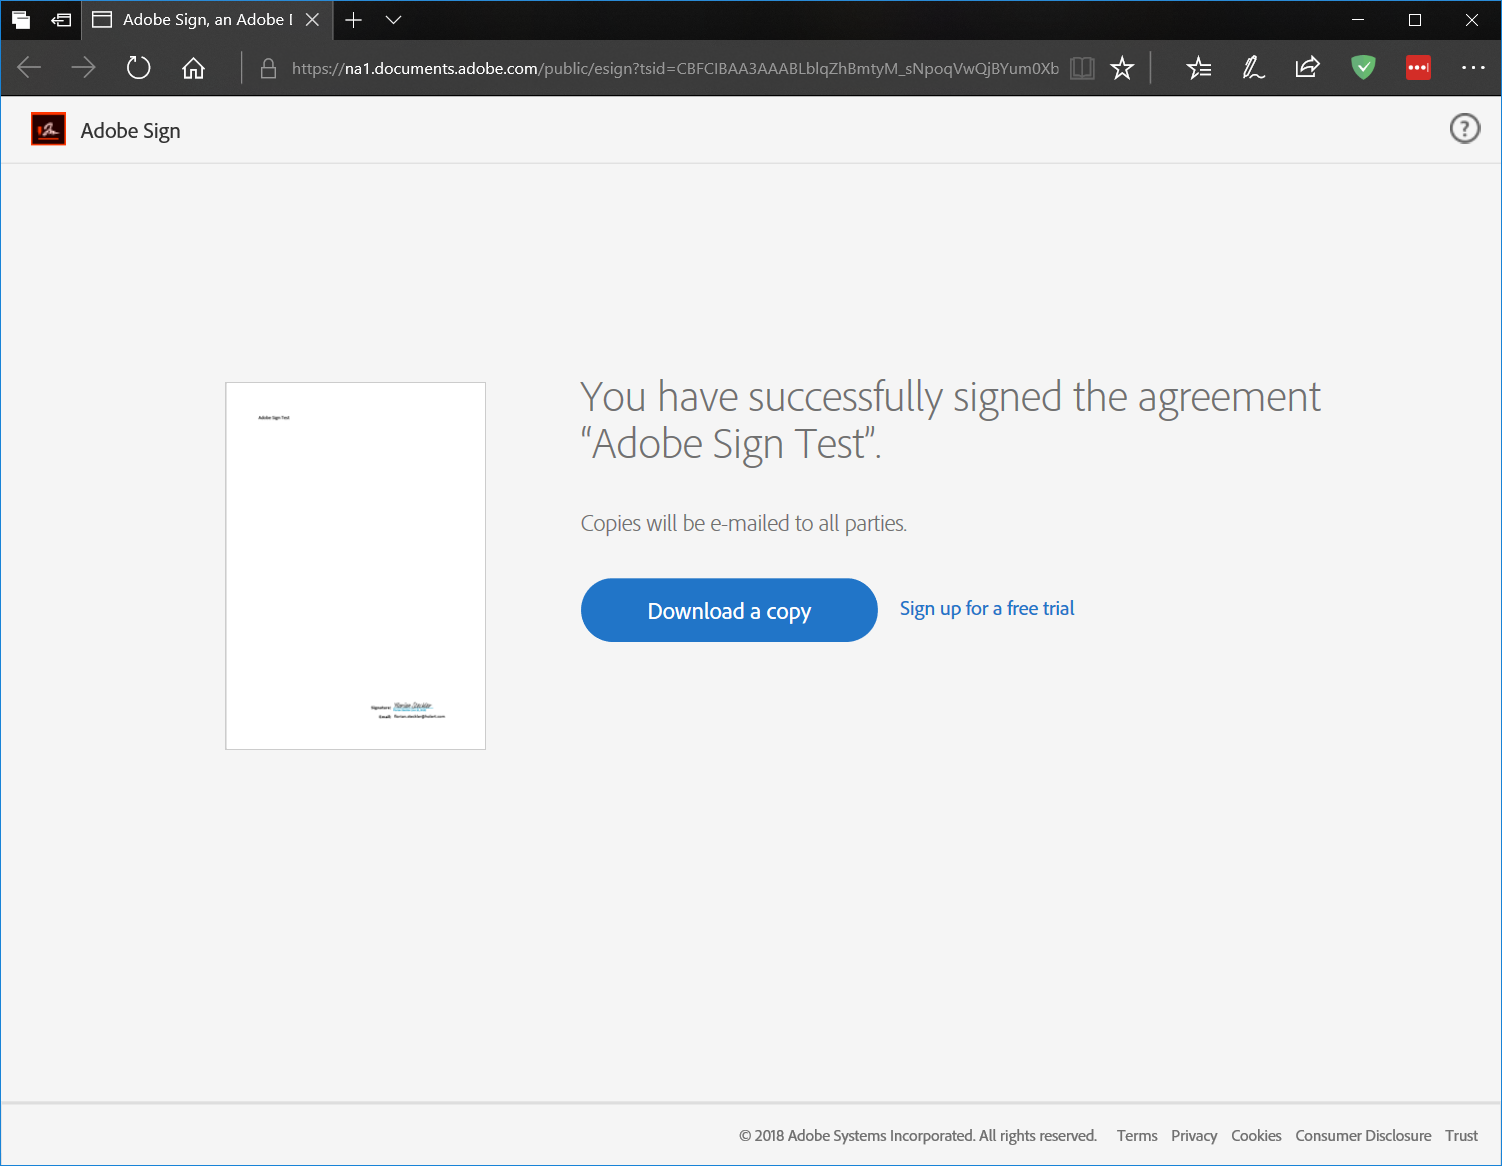This screenshot has height=1166, width=1502.
Task: Click the browser forward arrow
Action: tap(83, 68)
